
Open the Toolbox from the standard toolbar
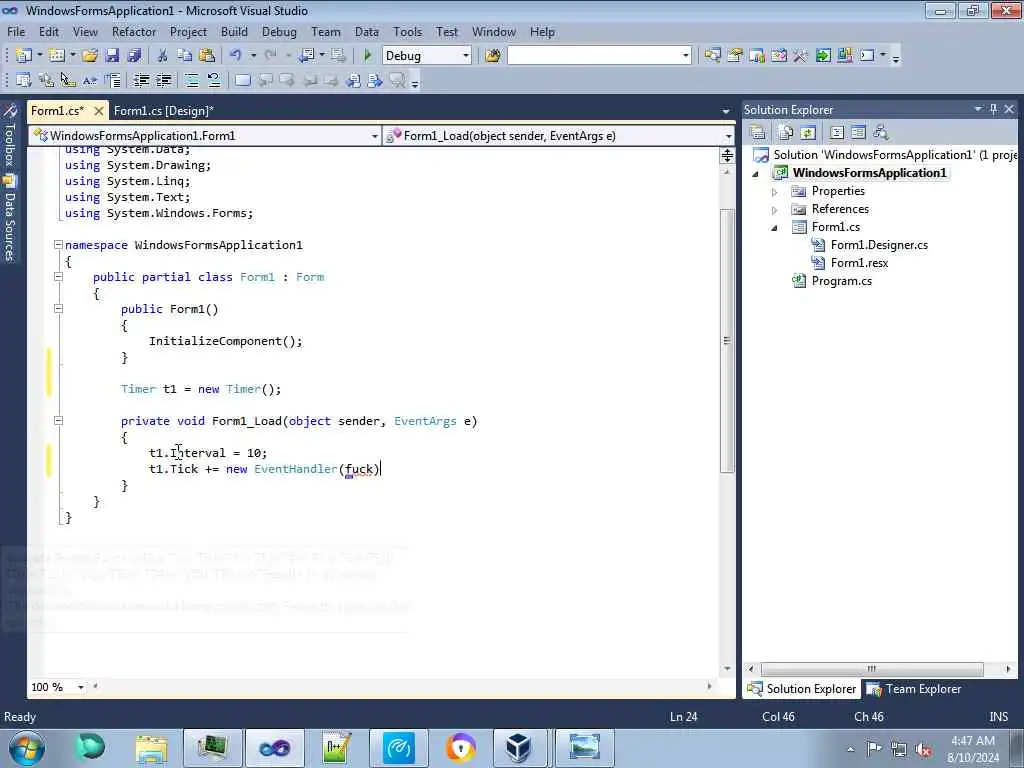coord(800,56)
